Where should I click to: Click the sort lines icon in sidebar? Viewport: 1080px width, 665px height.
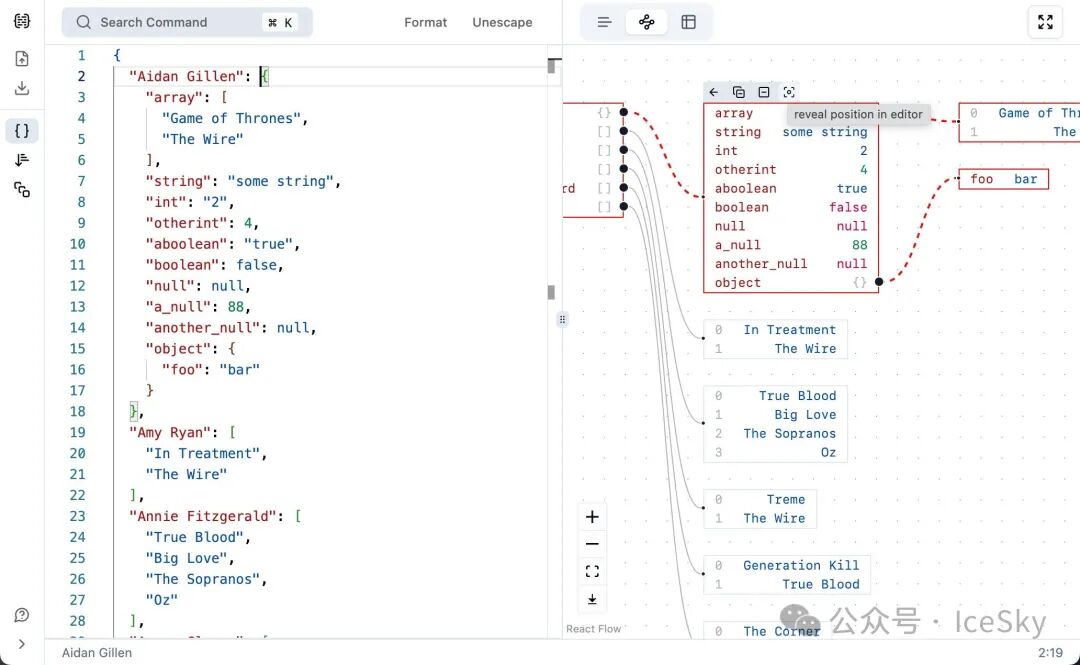(x=22, y=160)
